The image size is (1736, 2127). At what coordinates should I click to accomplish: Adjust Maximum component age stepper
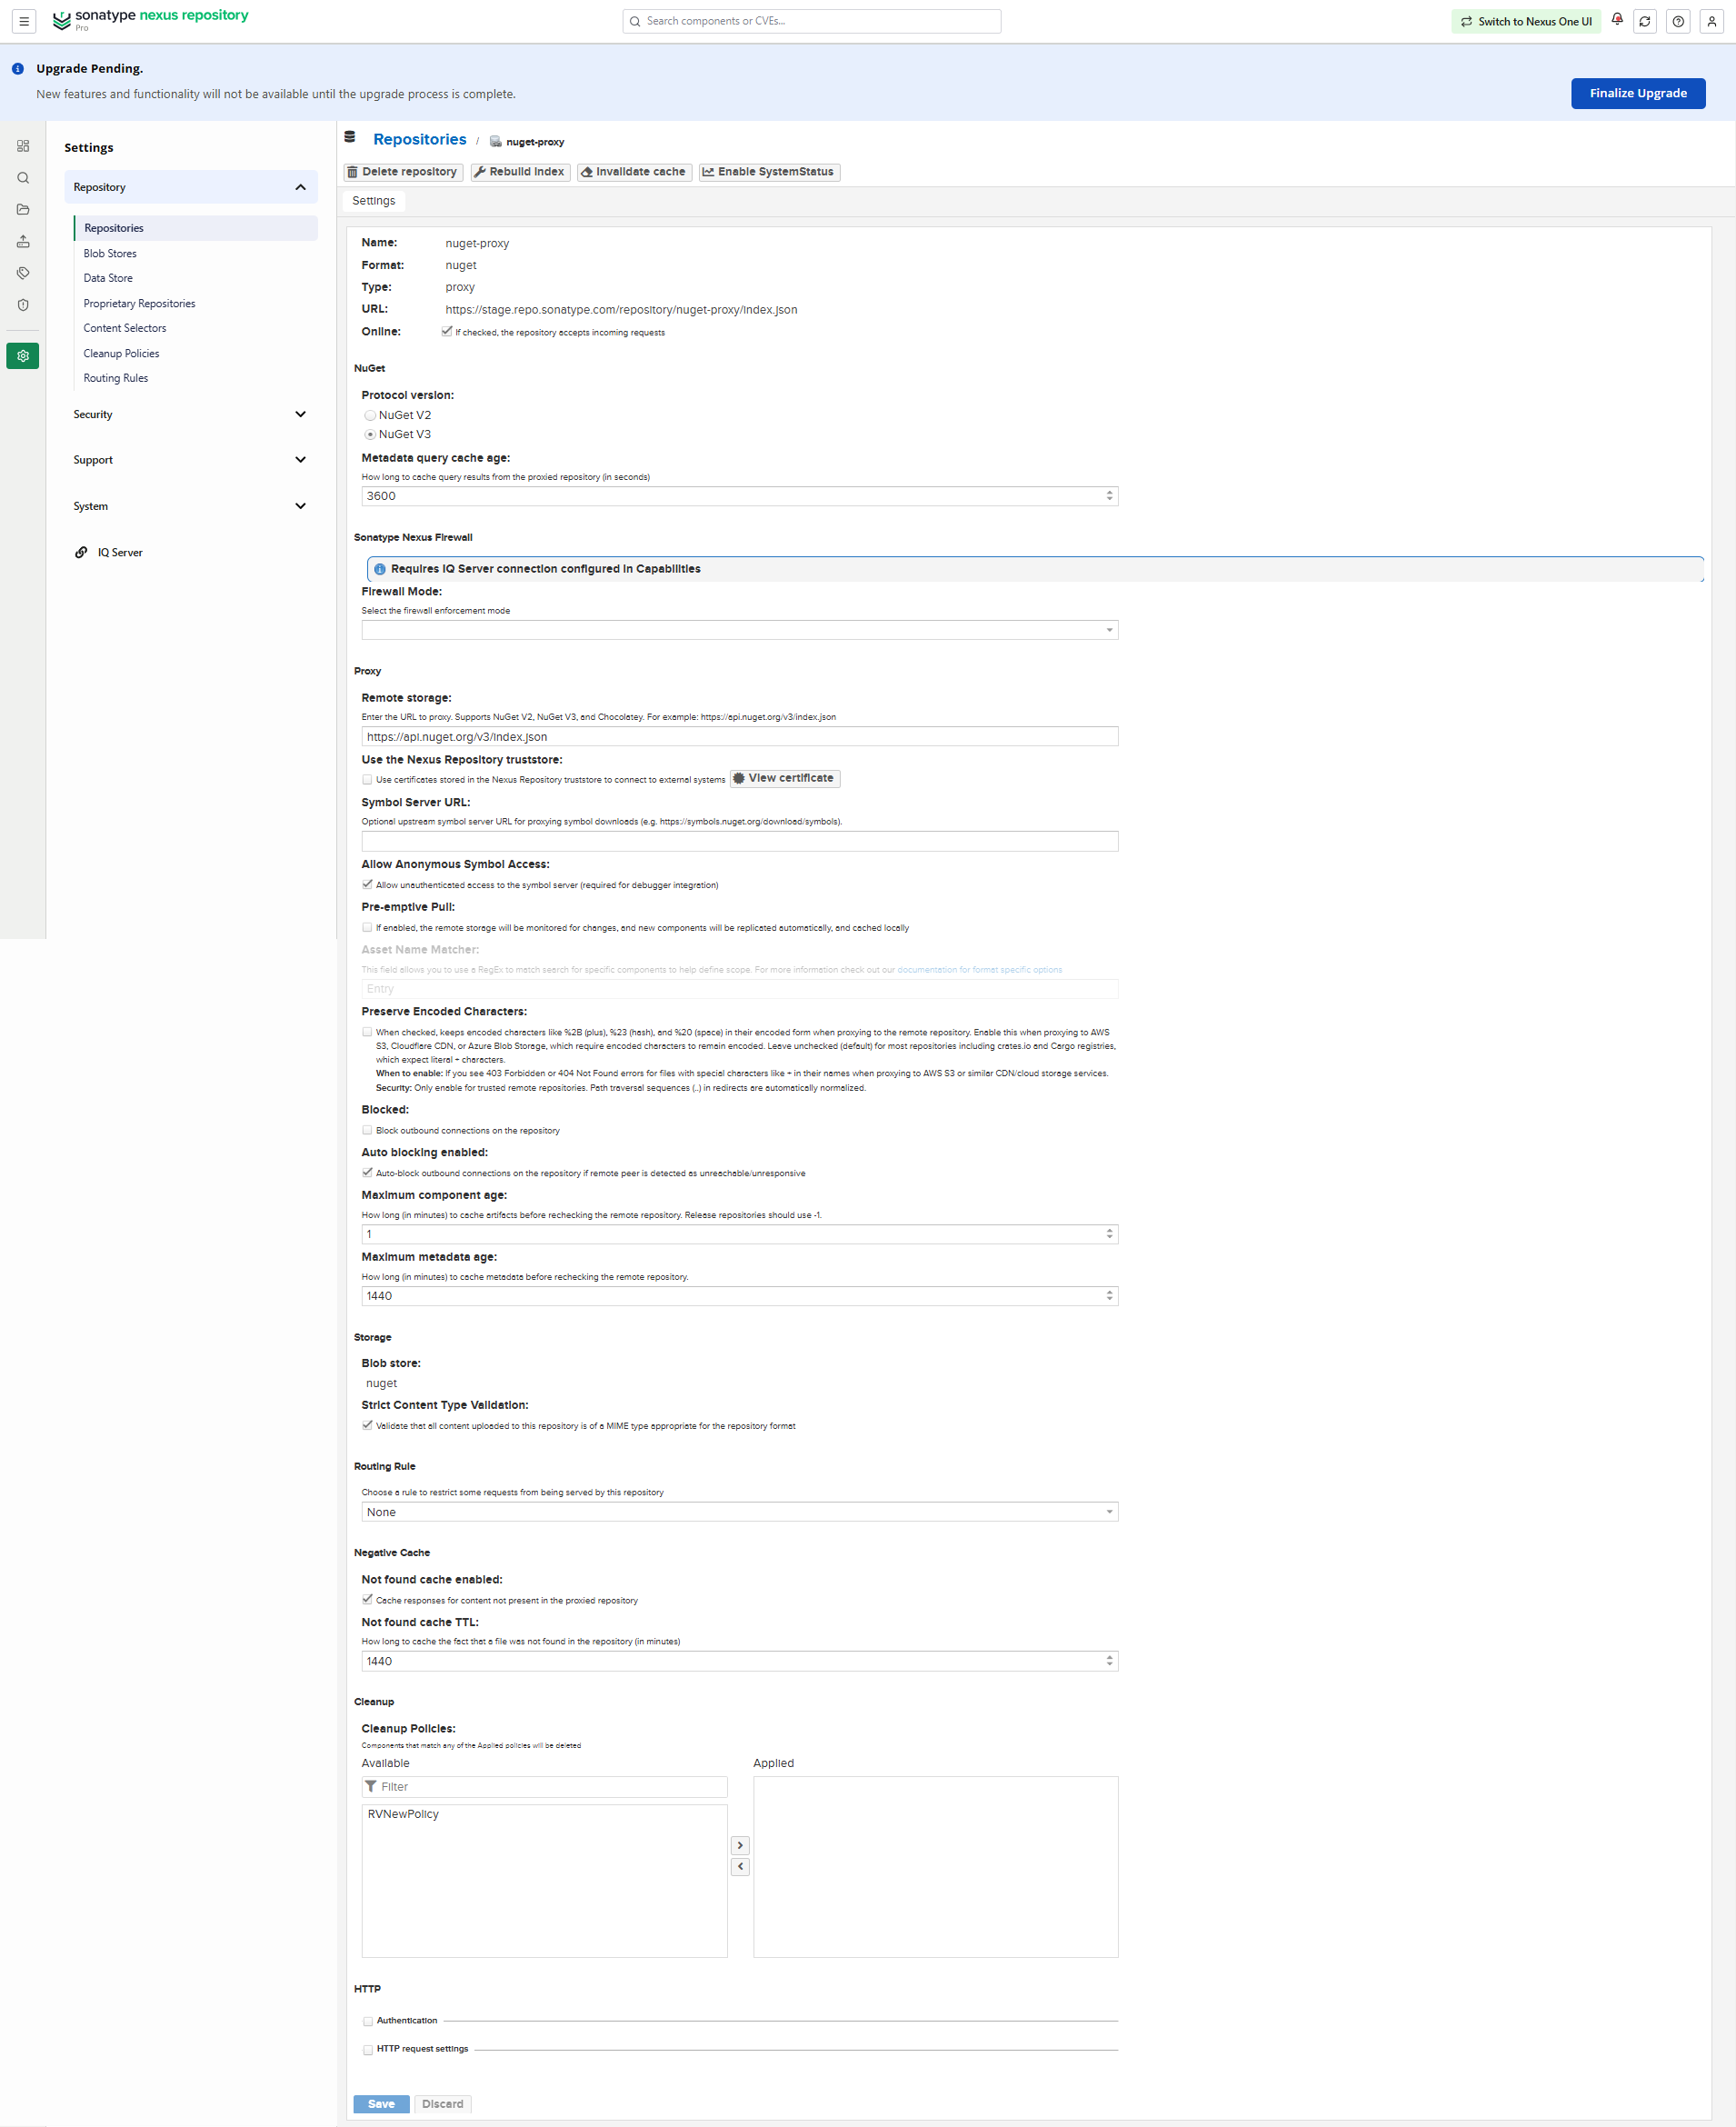click(x=1109, y=1234)
